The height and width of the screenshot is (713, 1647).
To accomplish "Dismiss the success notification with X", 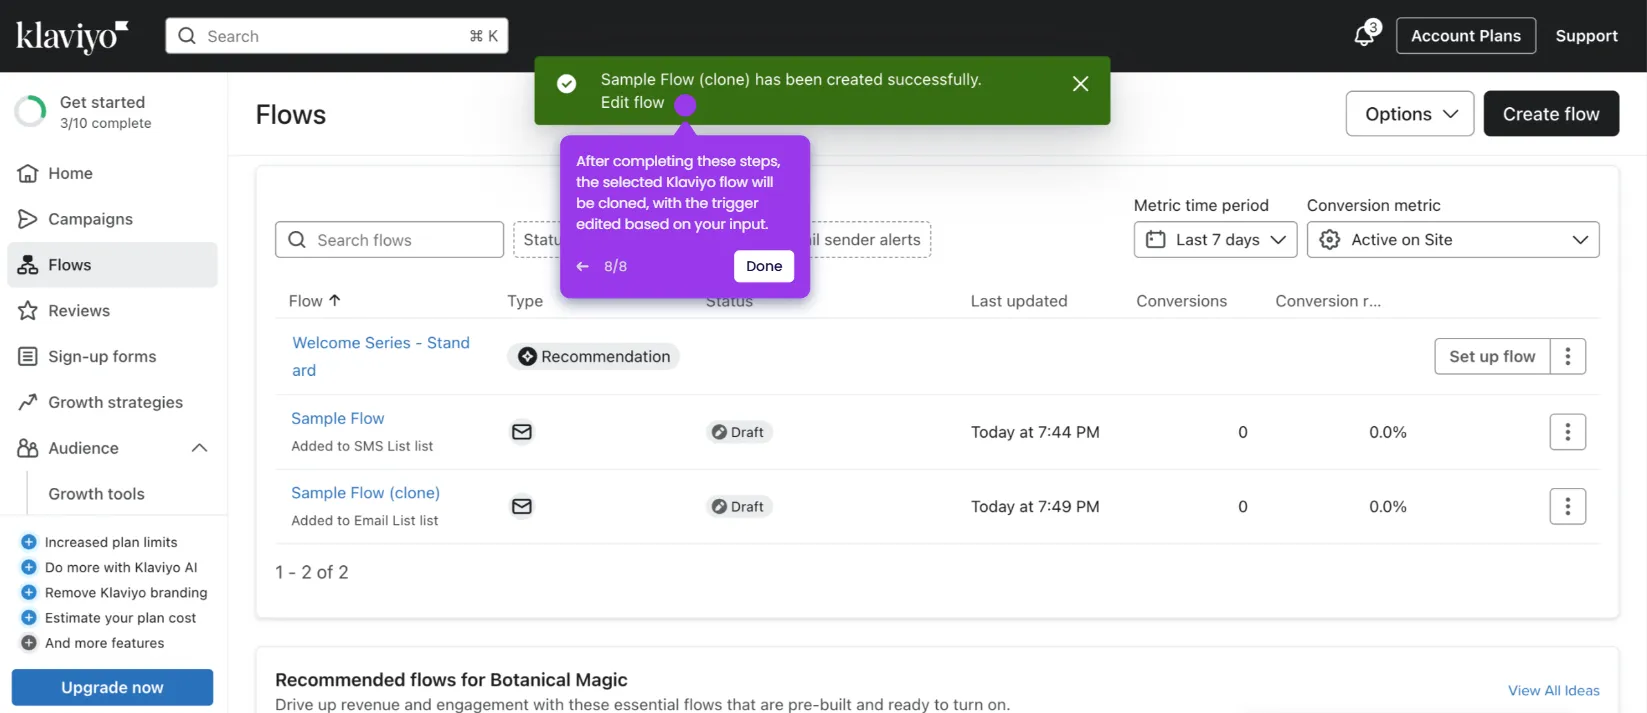I will pyautogui.click(x=1080, y=84).
